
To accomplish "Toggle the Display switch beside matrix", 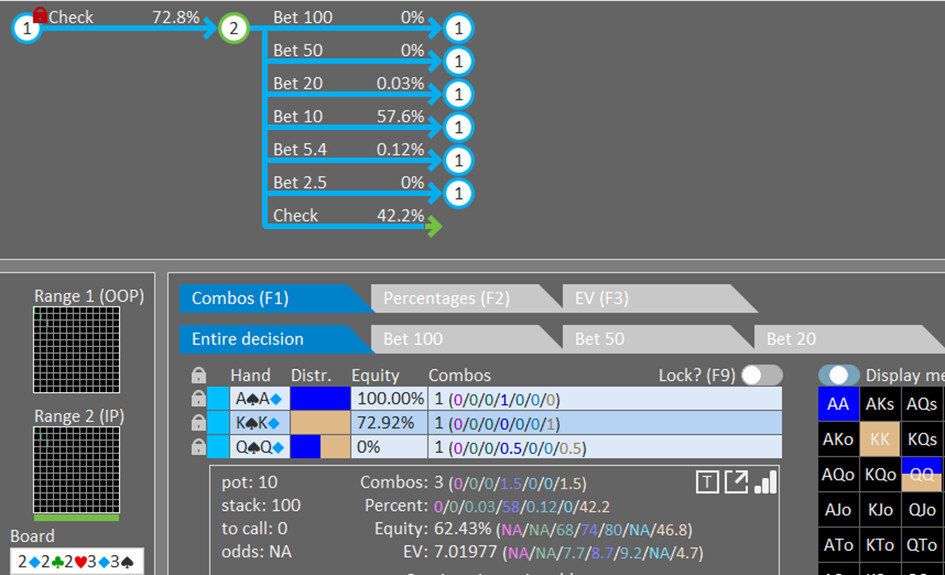I will [x=839, y=375].
